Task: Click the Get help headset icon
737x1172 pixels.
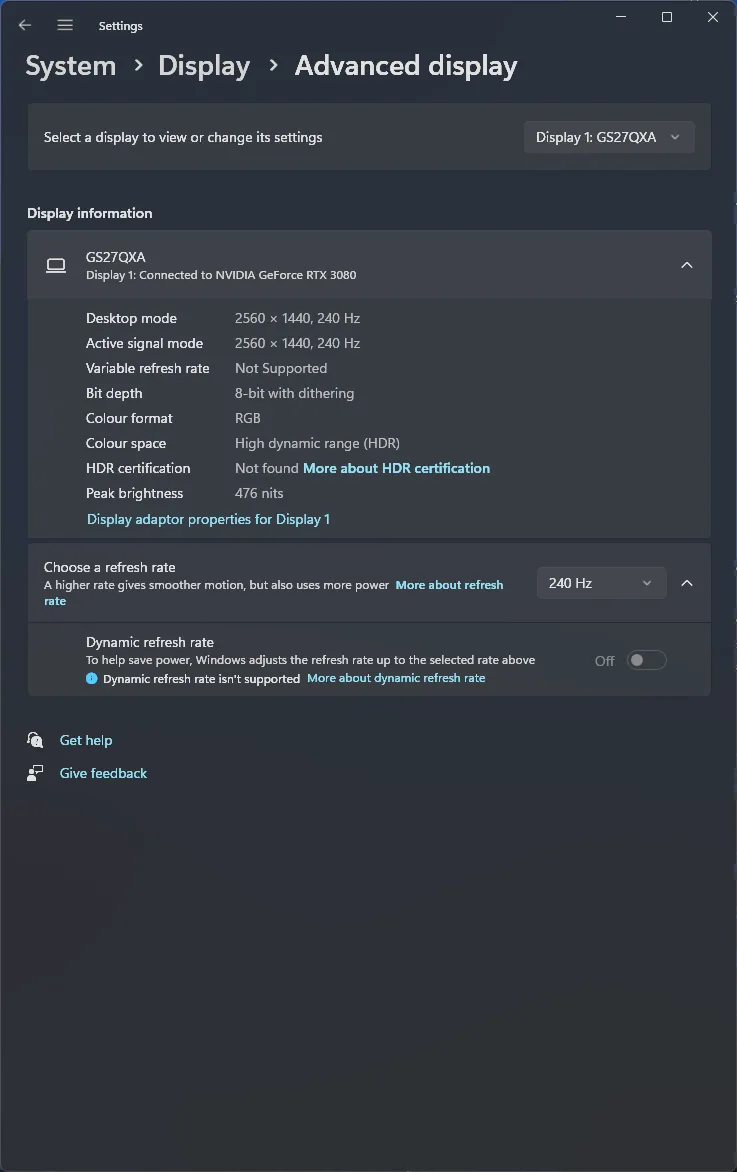Action: 34,740
